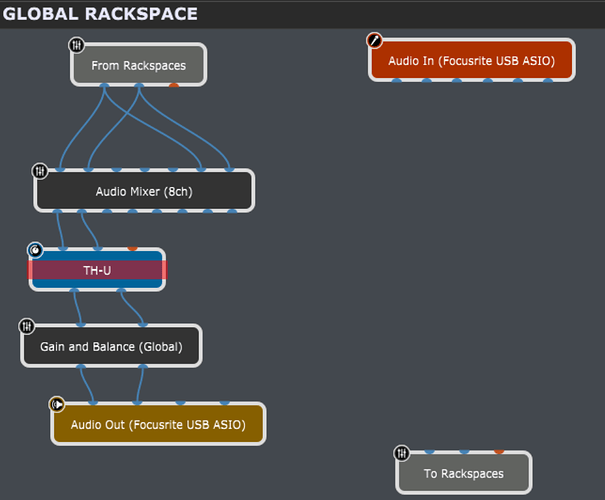The width and height of the screenshot is (605, 500).
Task: Click the right output pin of Gain and Balance
Action: pyautogui.click(x=143, y=367)
